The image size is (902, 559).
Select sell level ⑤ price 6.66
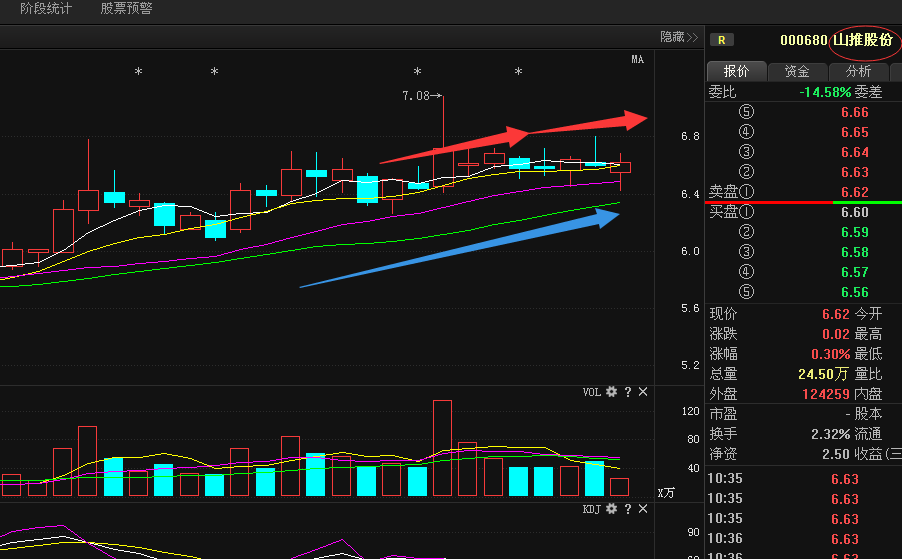point(855,112)
